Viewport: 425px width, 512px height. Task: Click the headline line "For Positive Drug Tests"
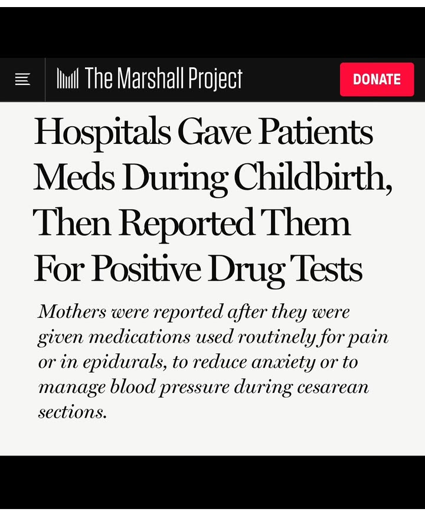tap(198, 269)
